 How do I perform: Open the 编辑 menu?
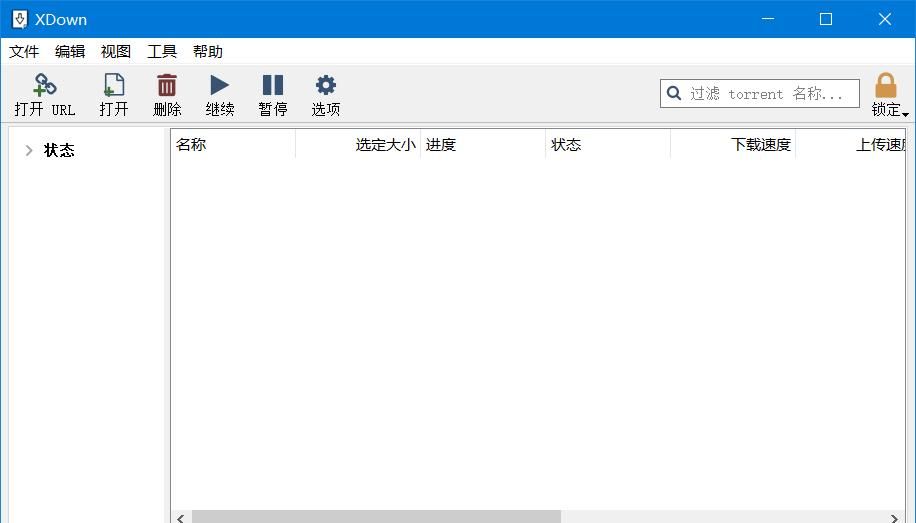(70, 51)
